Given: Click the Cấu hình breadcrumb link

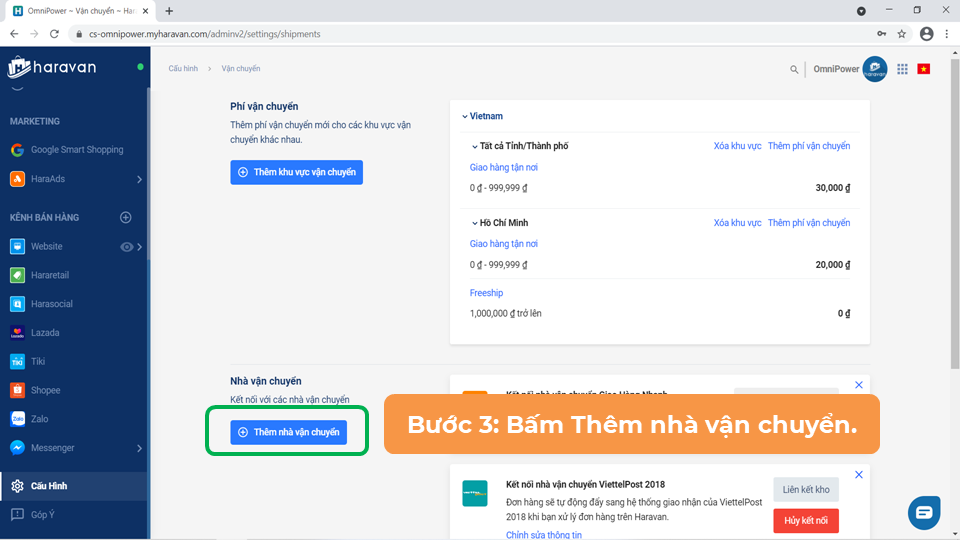Looking at the screenshot, I should click(x=183, y=69).
